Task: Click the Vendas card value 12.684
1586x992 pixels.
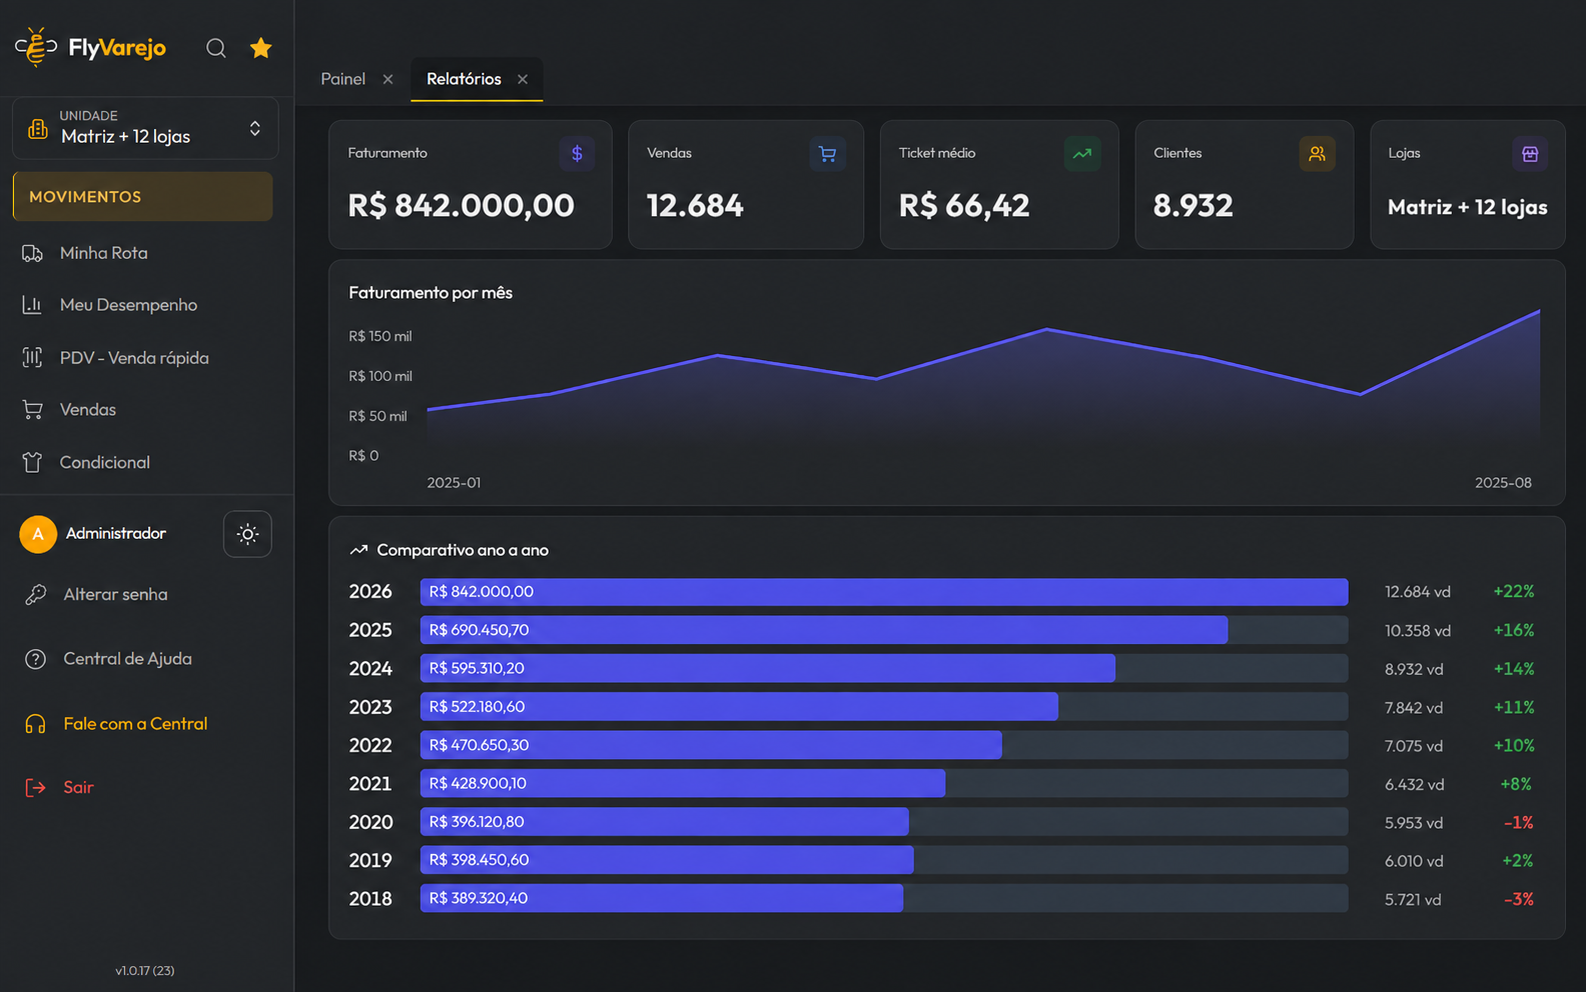Action: coord(695,206)
